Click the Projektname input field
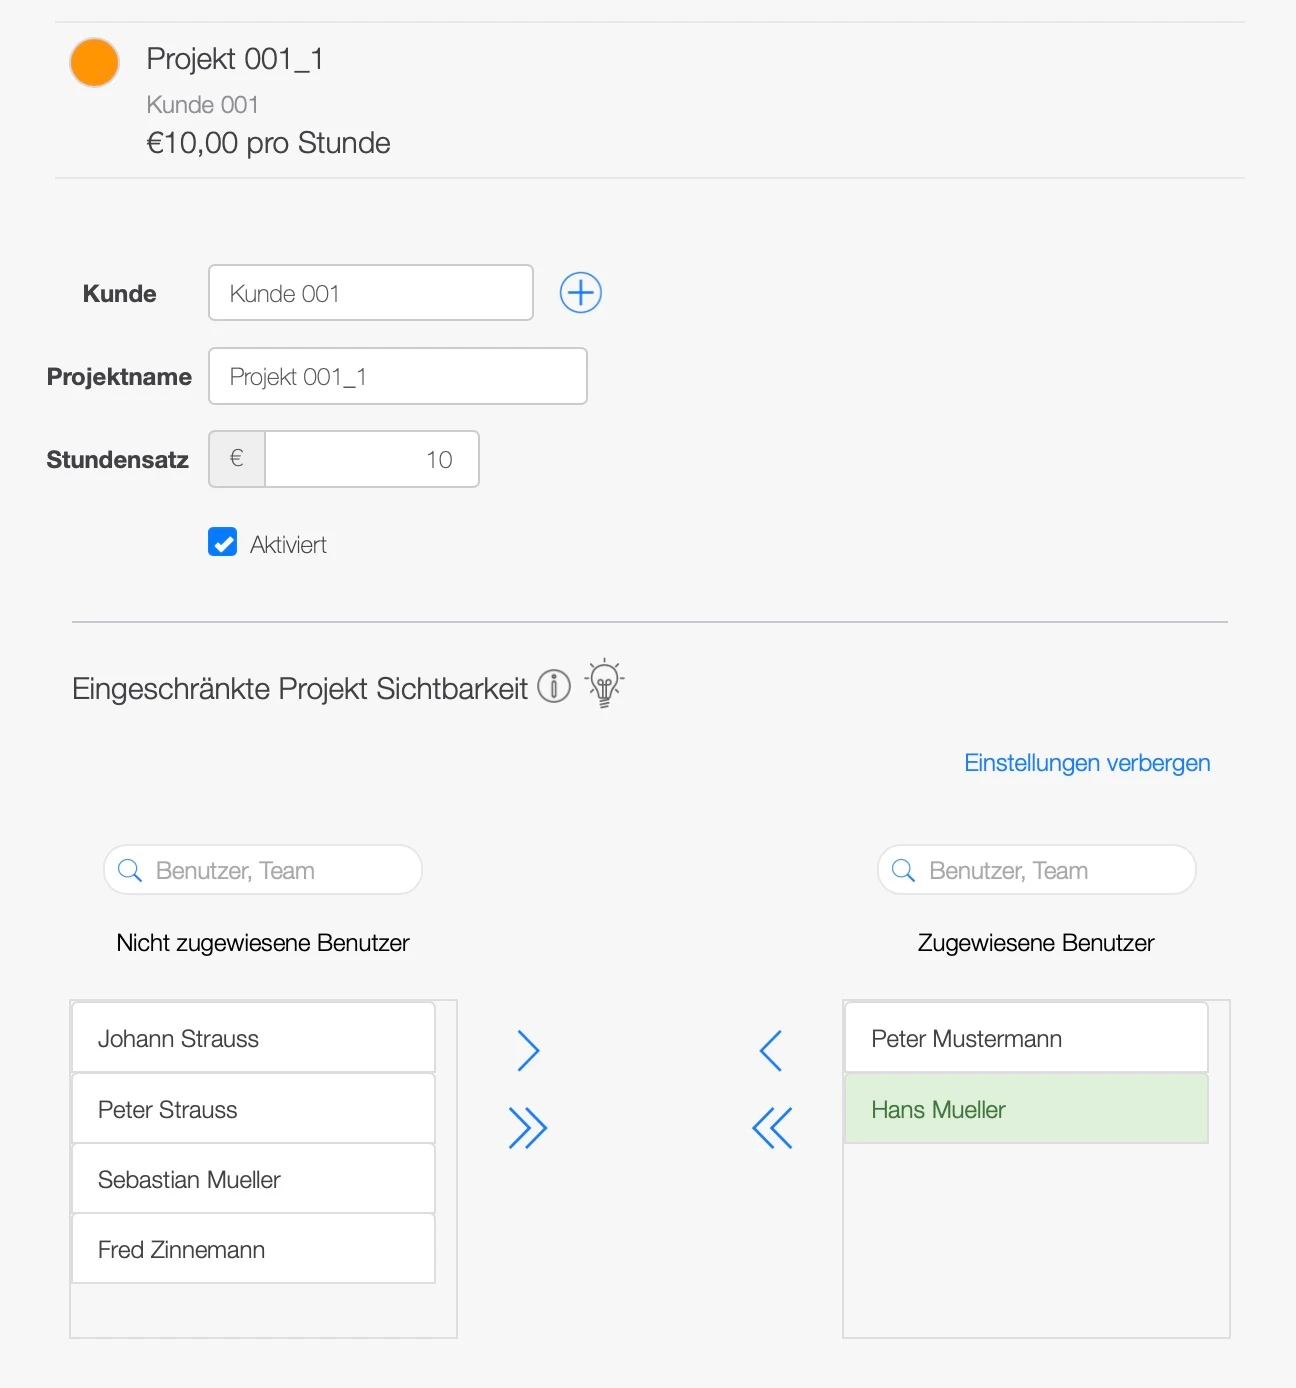This screenshot has width=1296, height=1388. pyautogui.click(x=397, y=376)
